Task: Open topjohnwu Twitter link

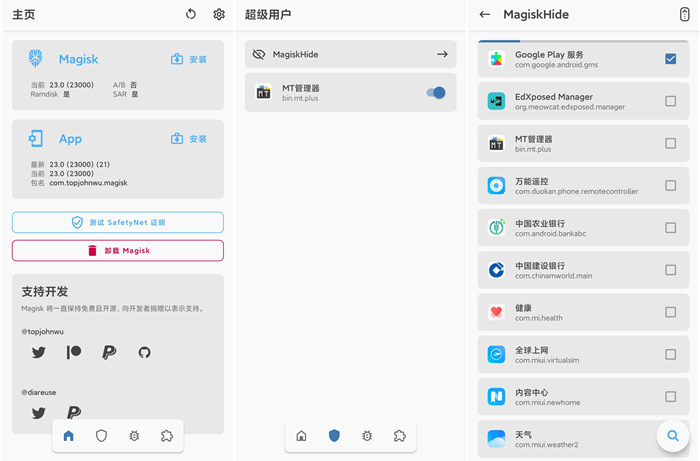Action: coord(39,353)
